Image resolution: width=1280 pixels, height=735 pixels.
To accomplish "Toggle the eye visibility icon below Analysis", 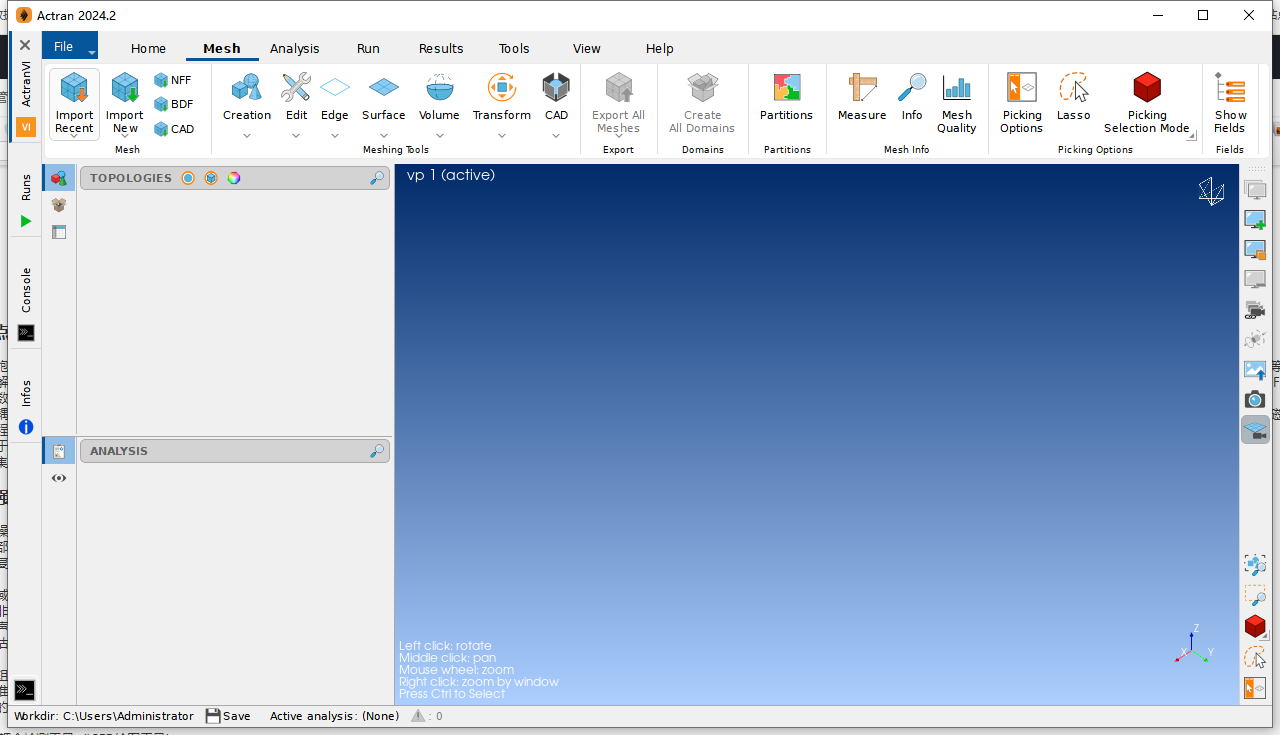I will tap(59, 478).
